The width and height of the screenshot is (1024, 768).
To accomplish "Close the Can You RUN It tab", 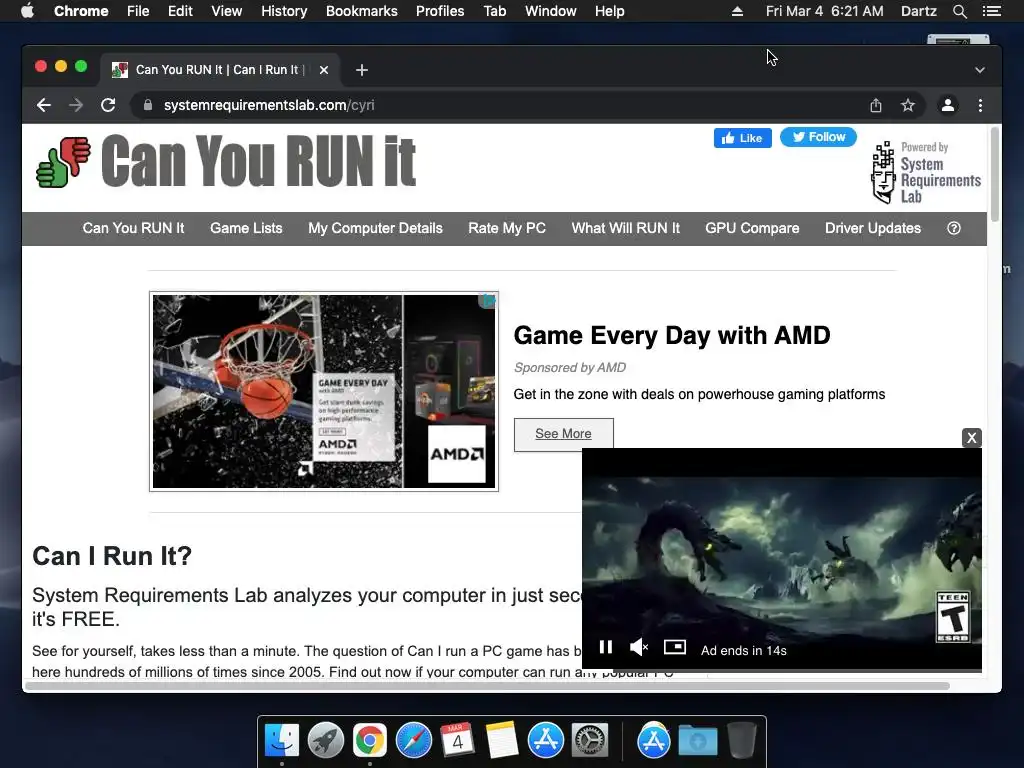I will pos(324,70).
